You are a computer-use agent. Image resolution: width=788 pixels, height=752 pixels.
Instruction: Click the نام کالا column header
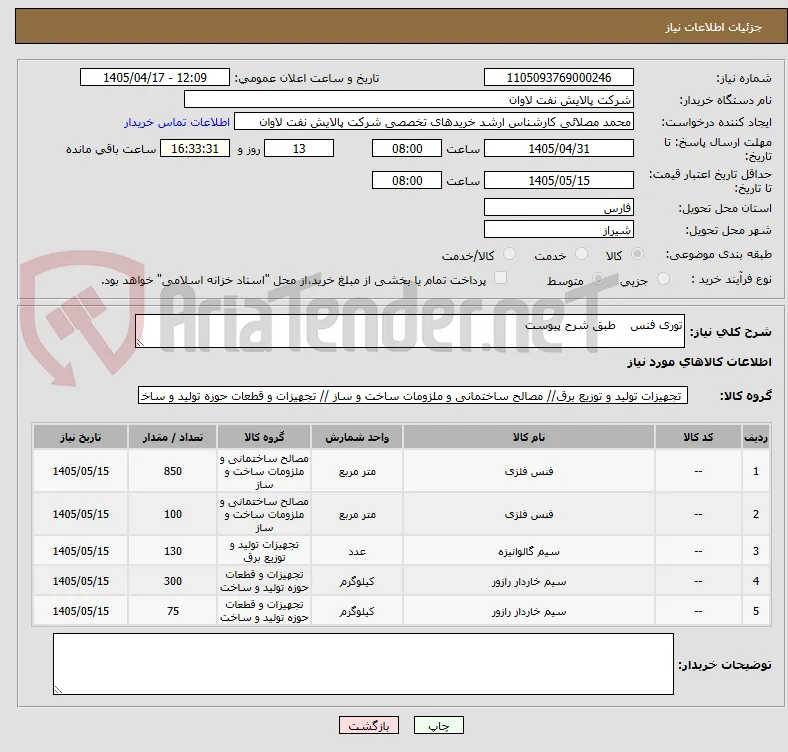click(x=529, y=437)
